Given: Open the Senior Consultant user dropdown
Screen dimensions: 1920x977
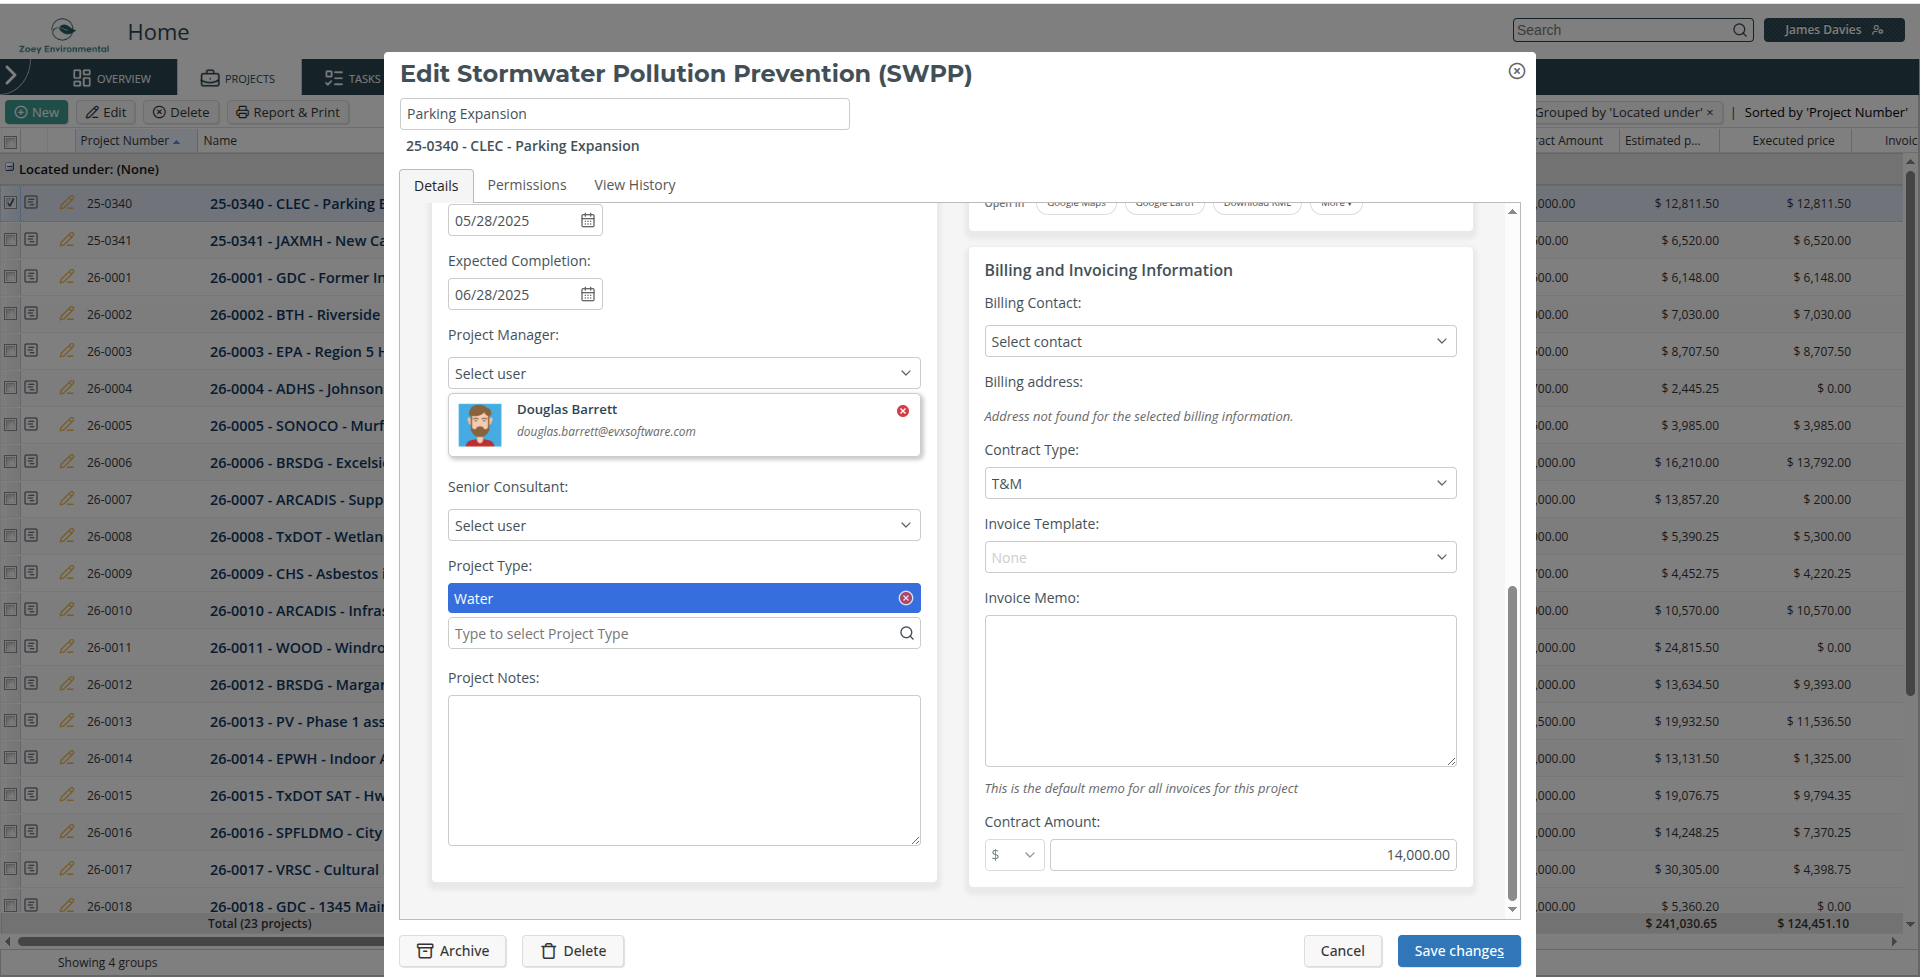Looking at the screenshot, I should click(x=684, y=525).
